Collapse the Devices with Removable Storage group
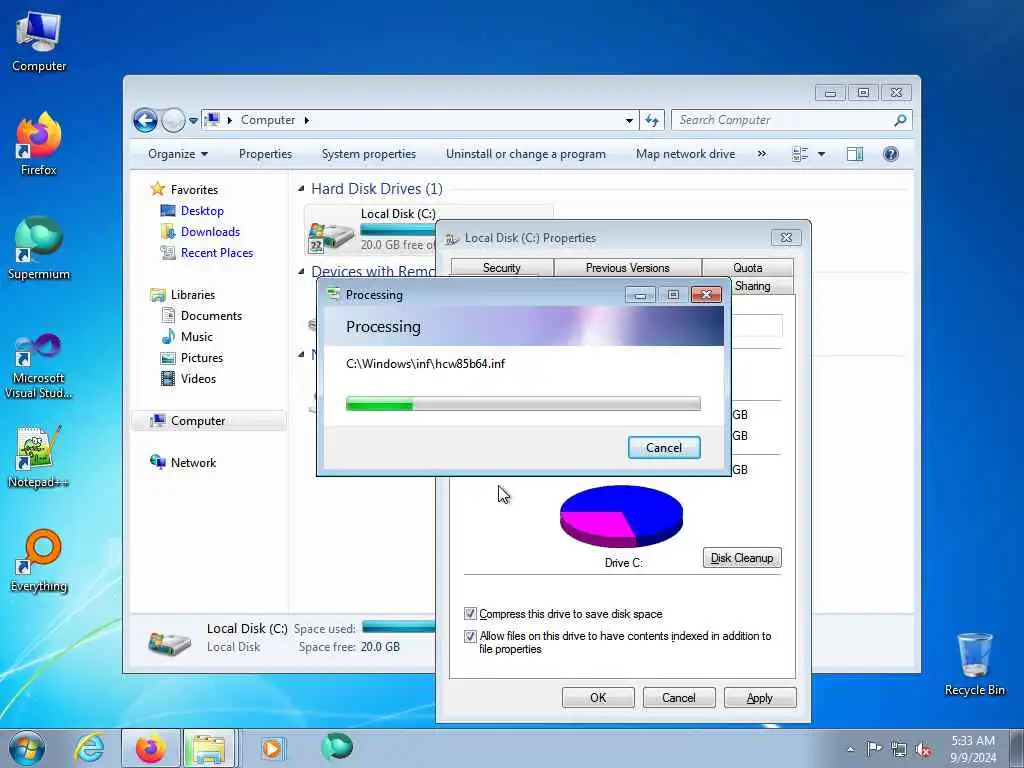 [301, 271]
